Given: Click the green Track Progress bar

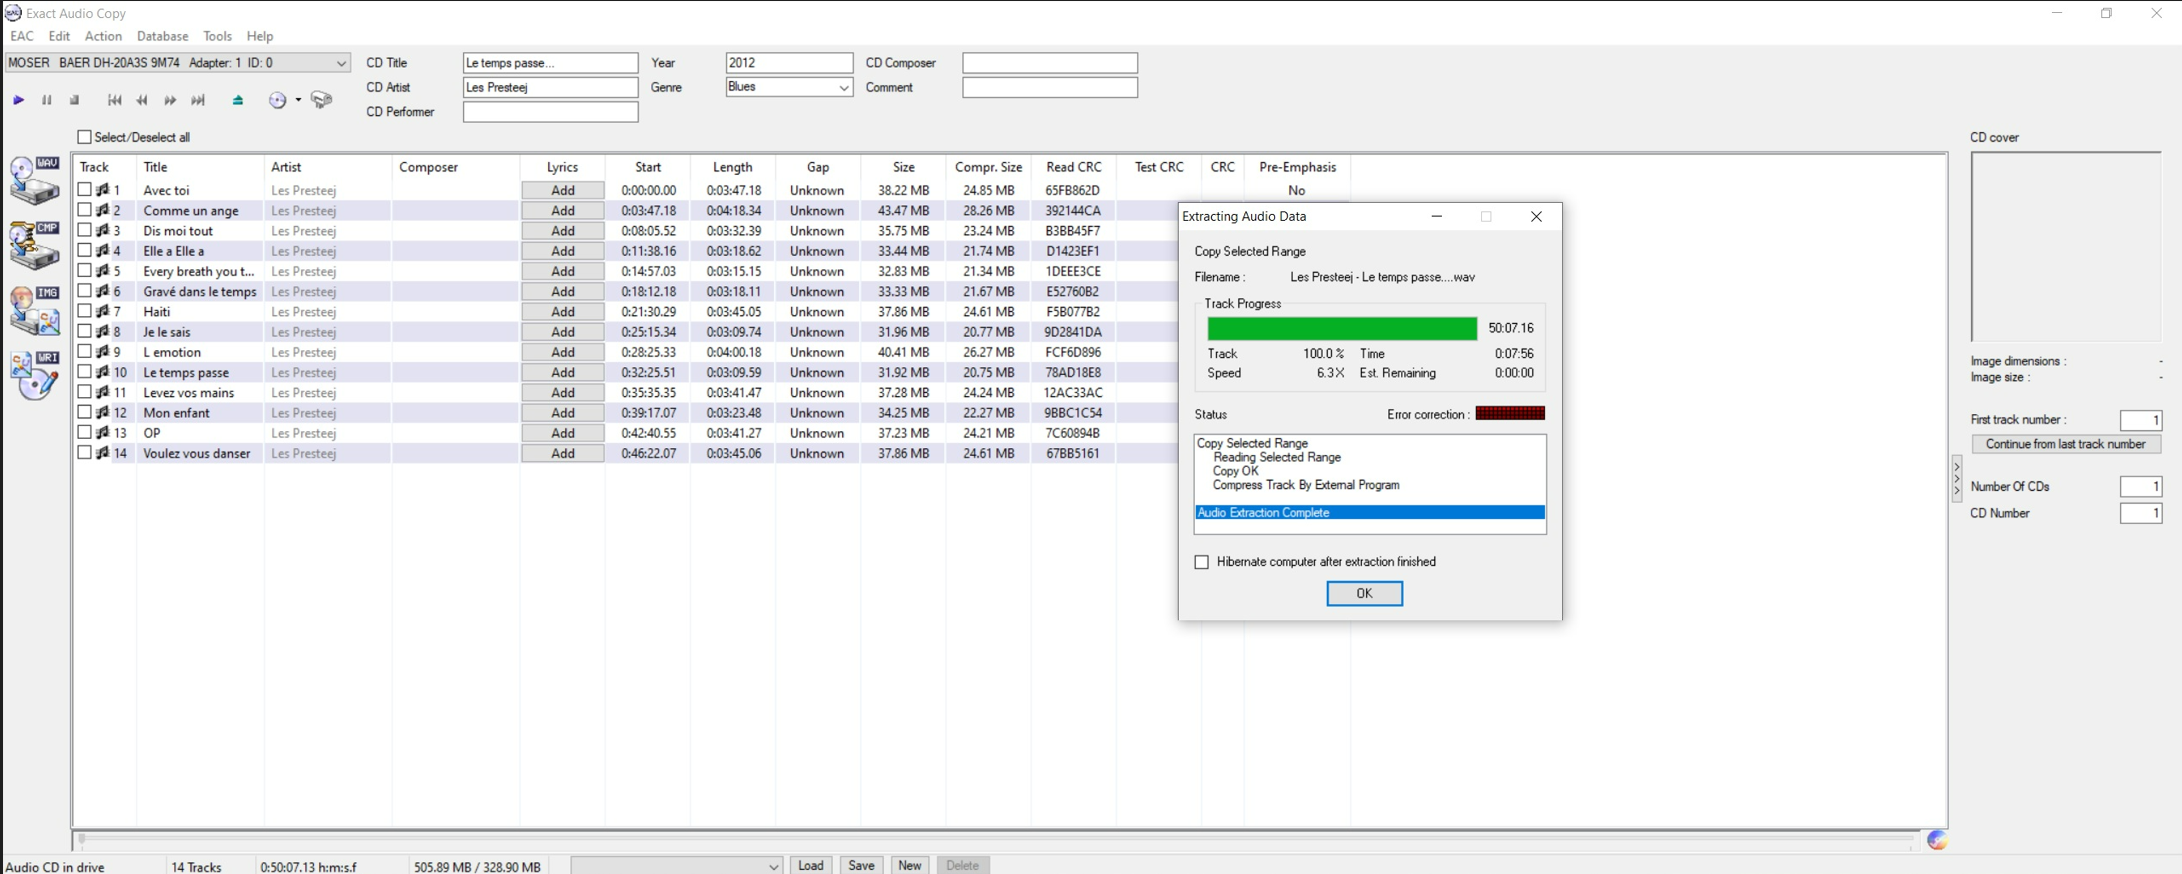Looking at the screenshot, I should tap(1342, 328).
